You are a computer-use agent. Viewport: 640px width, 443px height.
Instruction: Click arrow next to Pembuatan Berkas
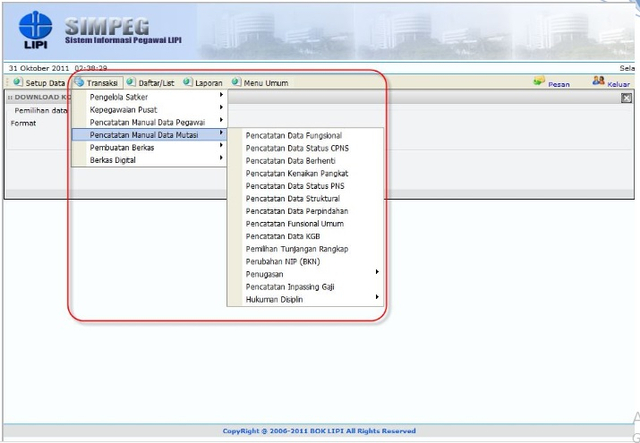(221, 145)
